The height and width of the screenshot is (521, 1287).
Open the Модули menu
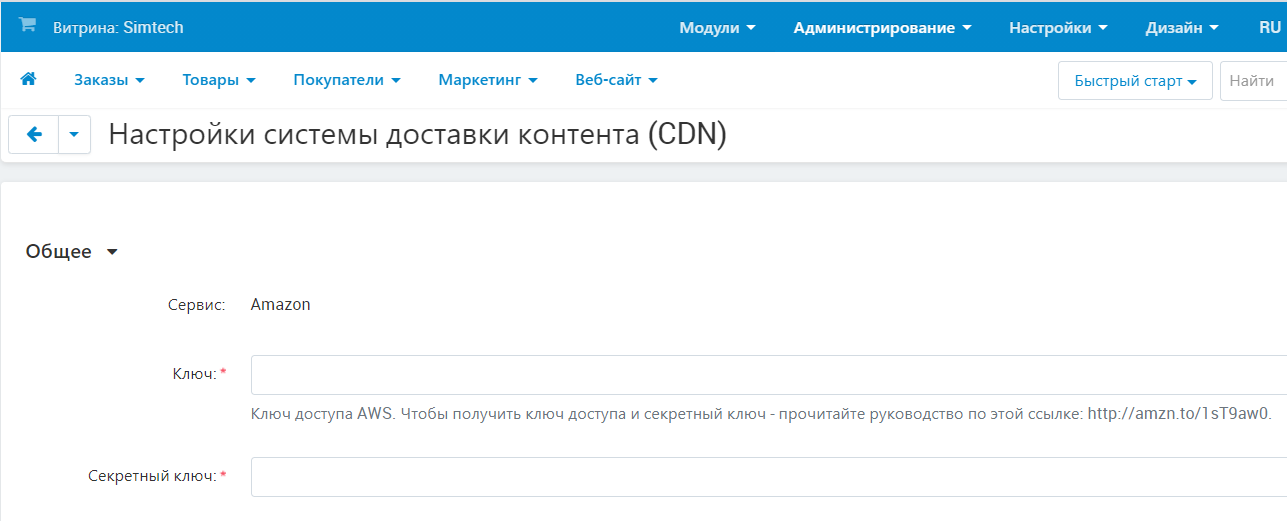pos(716,28)
